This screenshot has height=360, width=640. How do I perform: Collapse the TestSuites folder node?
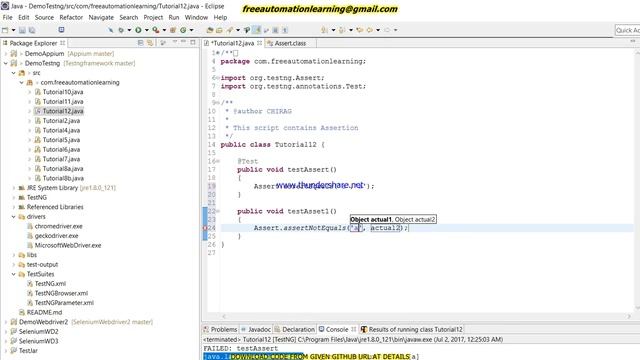click(14, 274)
